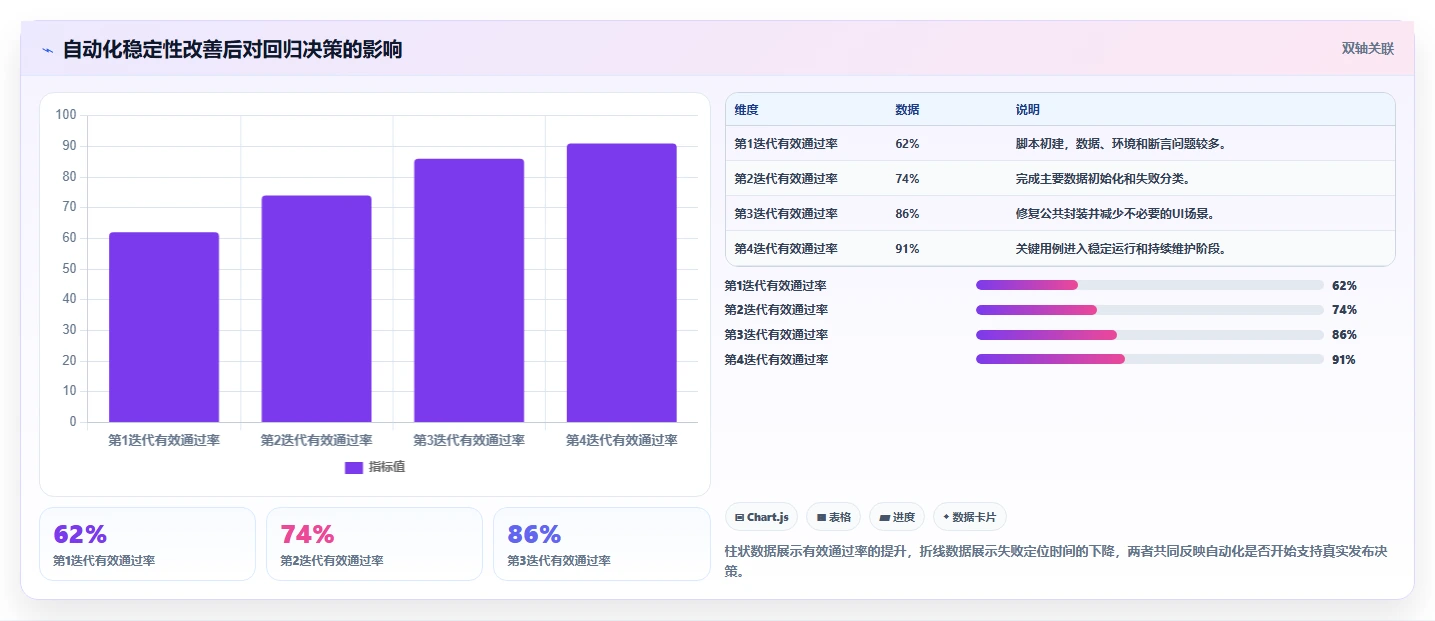Click the bar for 第4迭代有效通过率
1435x621 pixels.
point(621,283)
